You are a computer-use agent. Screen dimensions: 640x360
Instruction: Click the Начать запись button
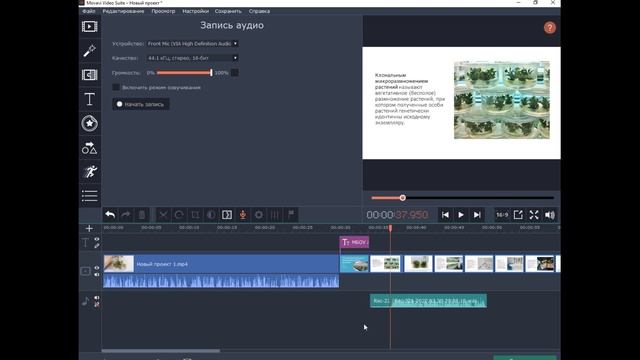click(x=141, y=104)
